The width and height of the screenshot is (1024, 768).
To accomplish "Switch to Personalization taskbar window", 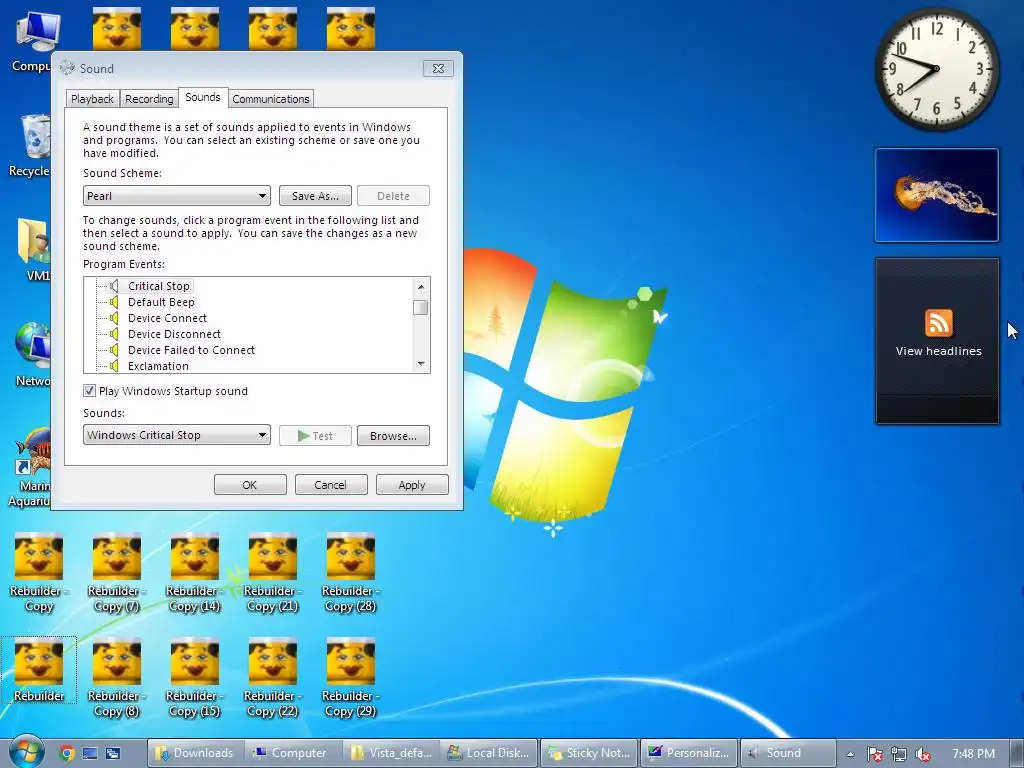I will pos(688,753).
